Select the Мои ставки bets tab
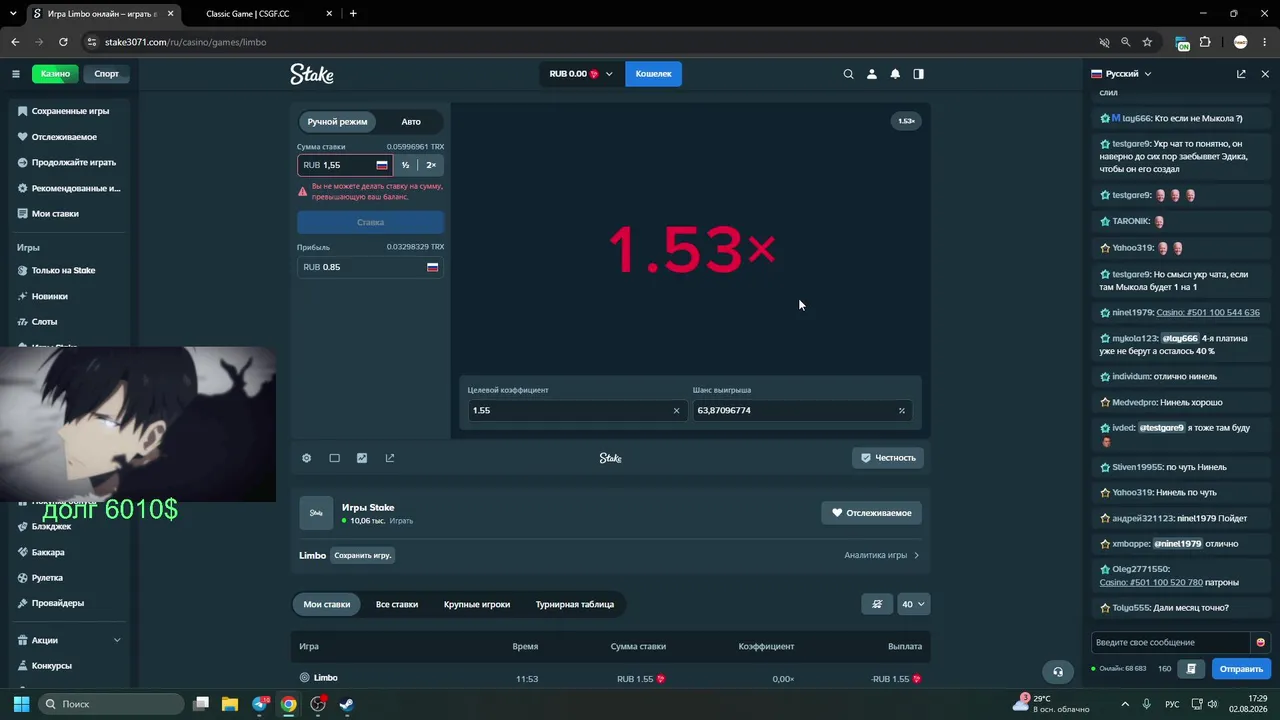The width and height of the screenshot is (1280, 720). pyautogui.click(x=327, y=604)
